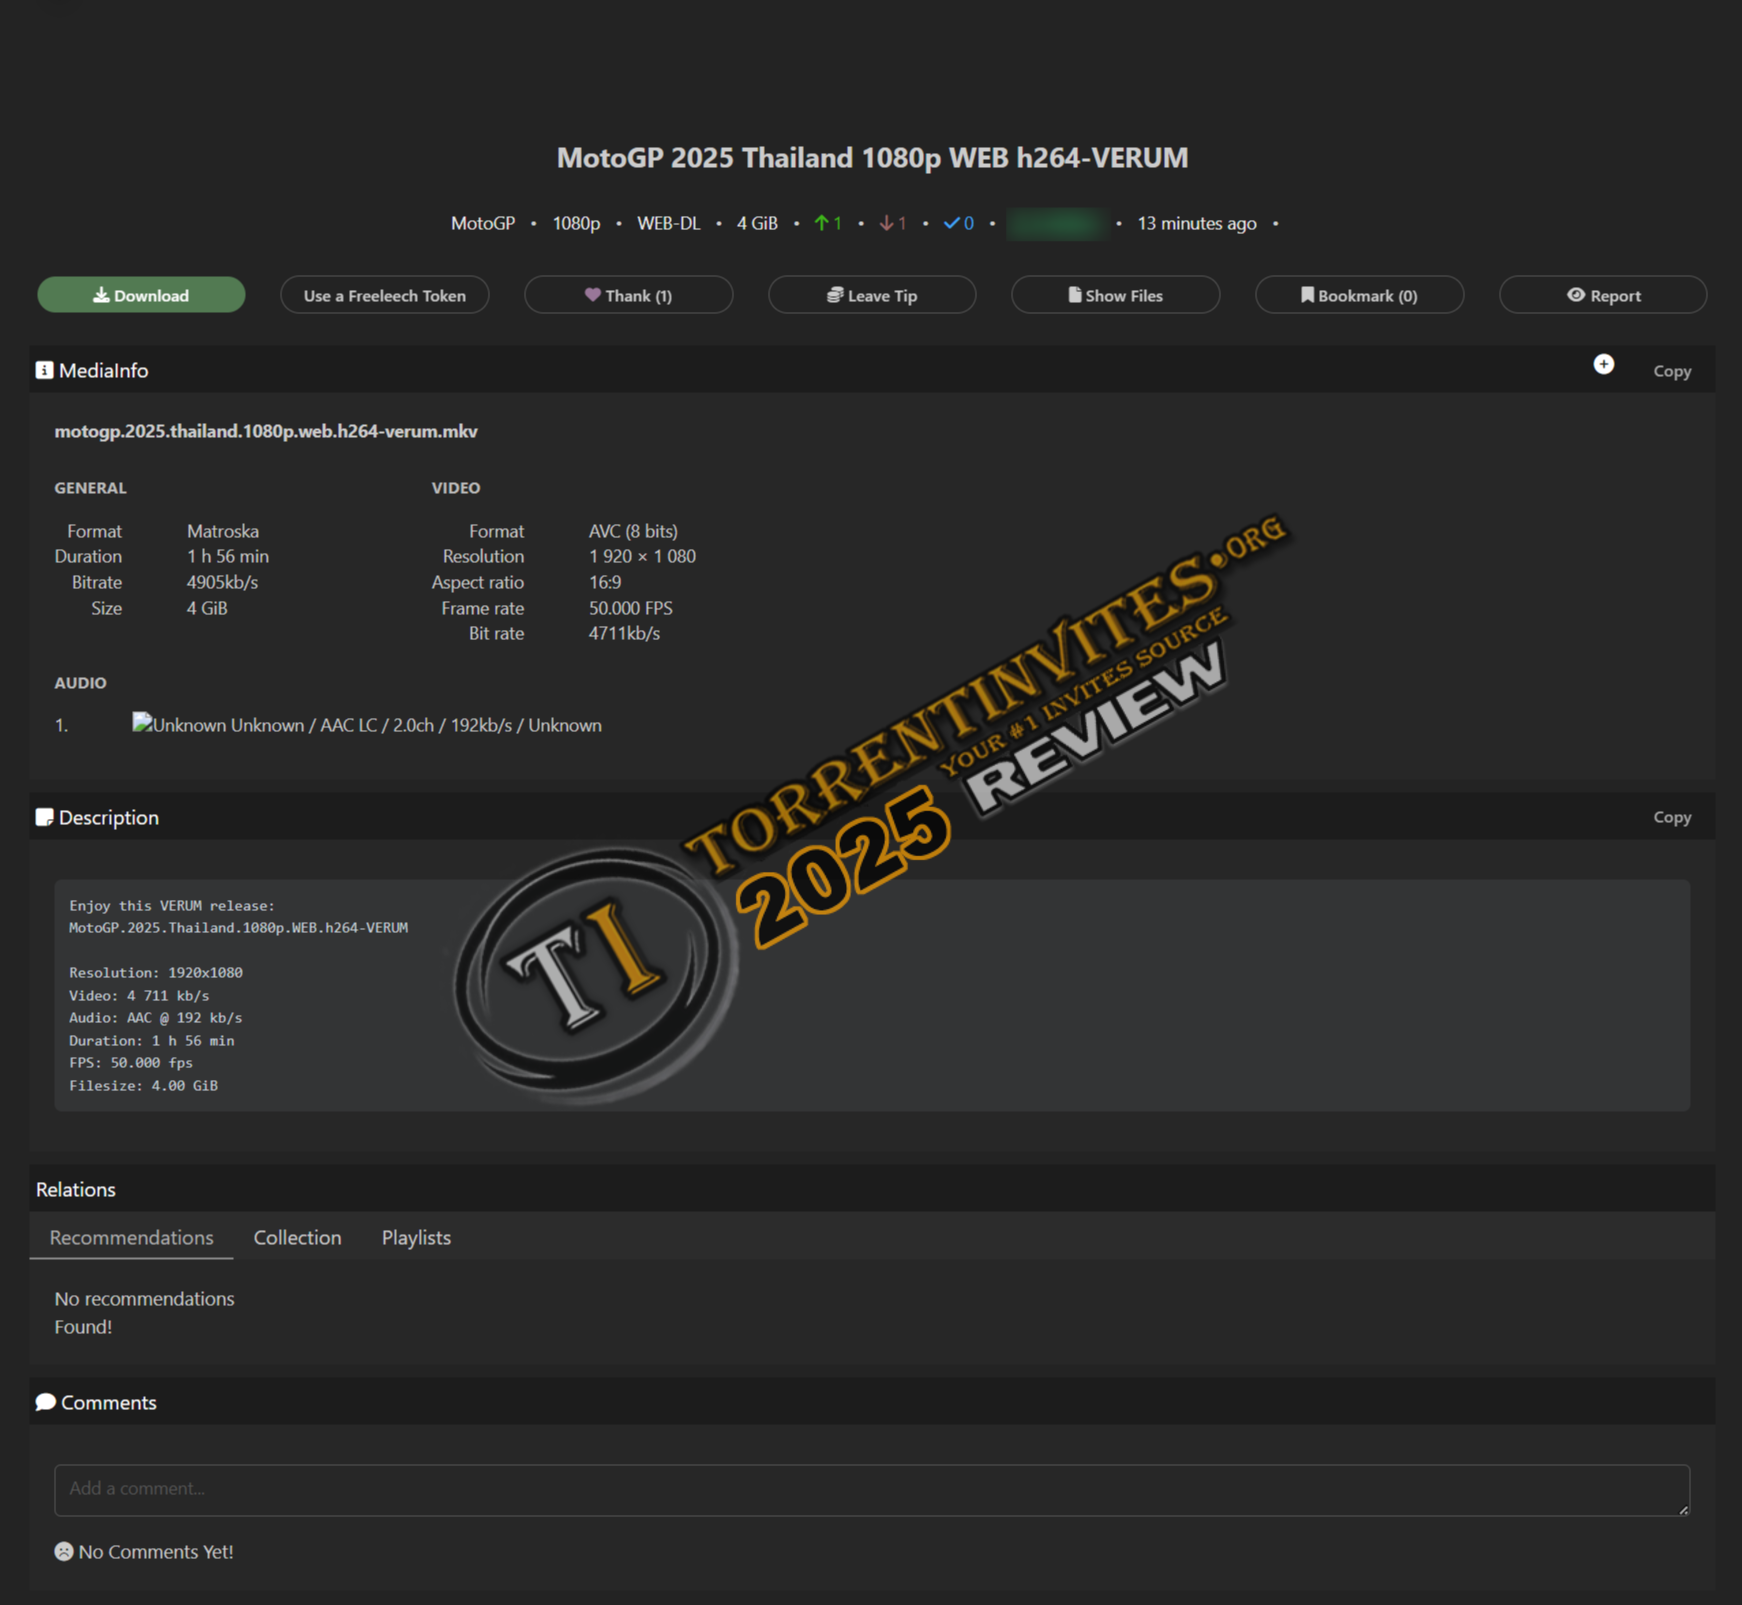
Task: Show Files of the torrent
Action: (x=1115, y=295)
